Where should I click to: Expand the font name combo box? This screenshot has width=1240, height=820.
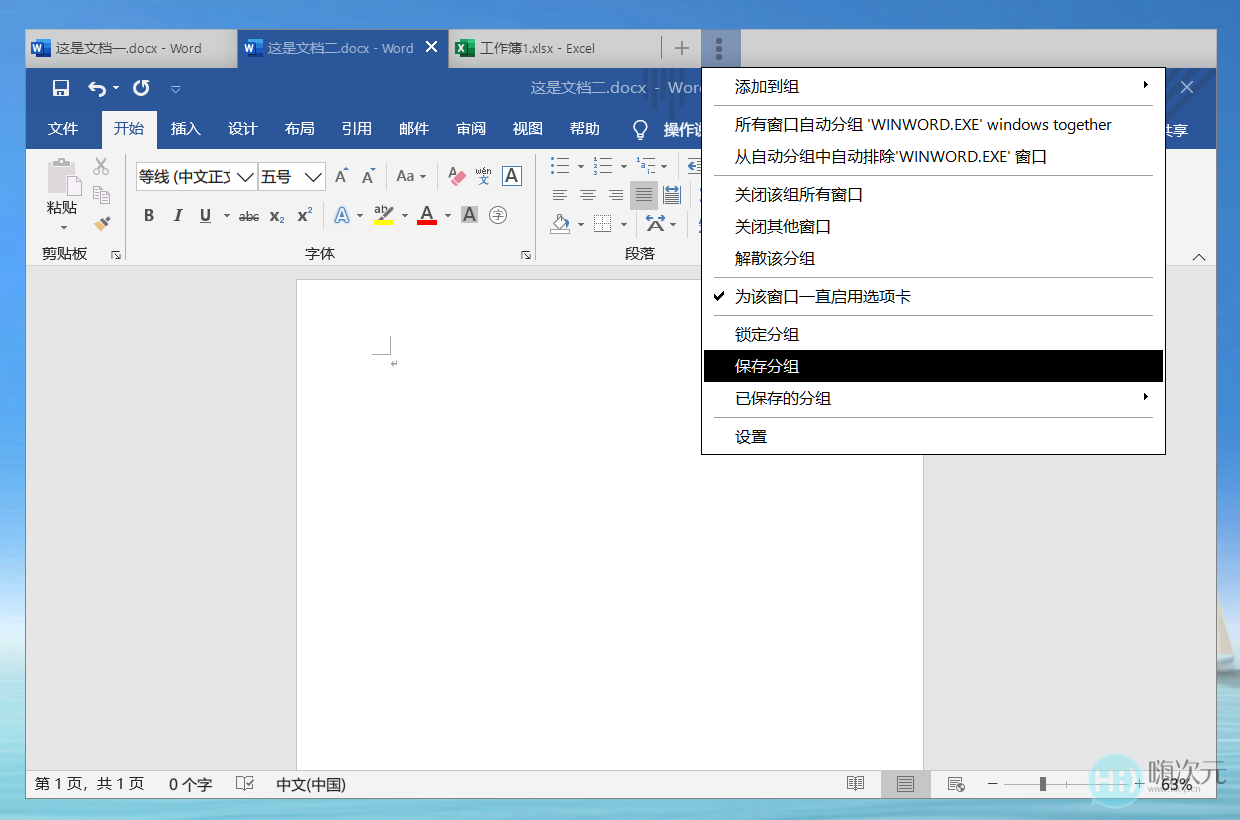click(x=245, y=176)
